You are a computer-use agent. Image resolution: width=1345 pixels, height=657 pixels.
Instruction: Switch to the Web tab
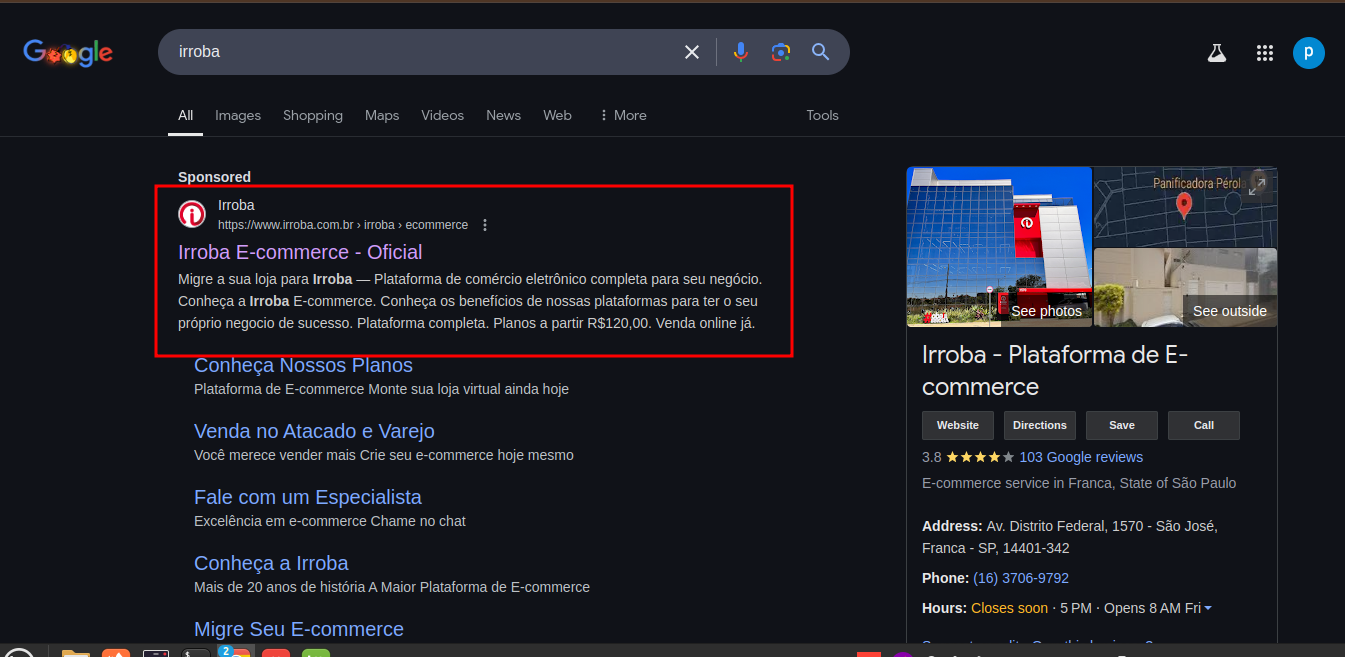[558, 115]
